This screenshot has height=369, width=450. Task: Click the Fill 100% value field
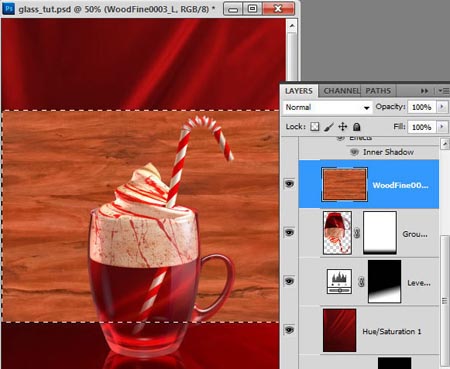tap(422, 127)
